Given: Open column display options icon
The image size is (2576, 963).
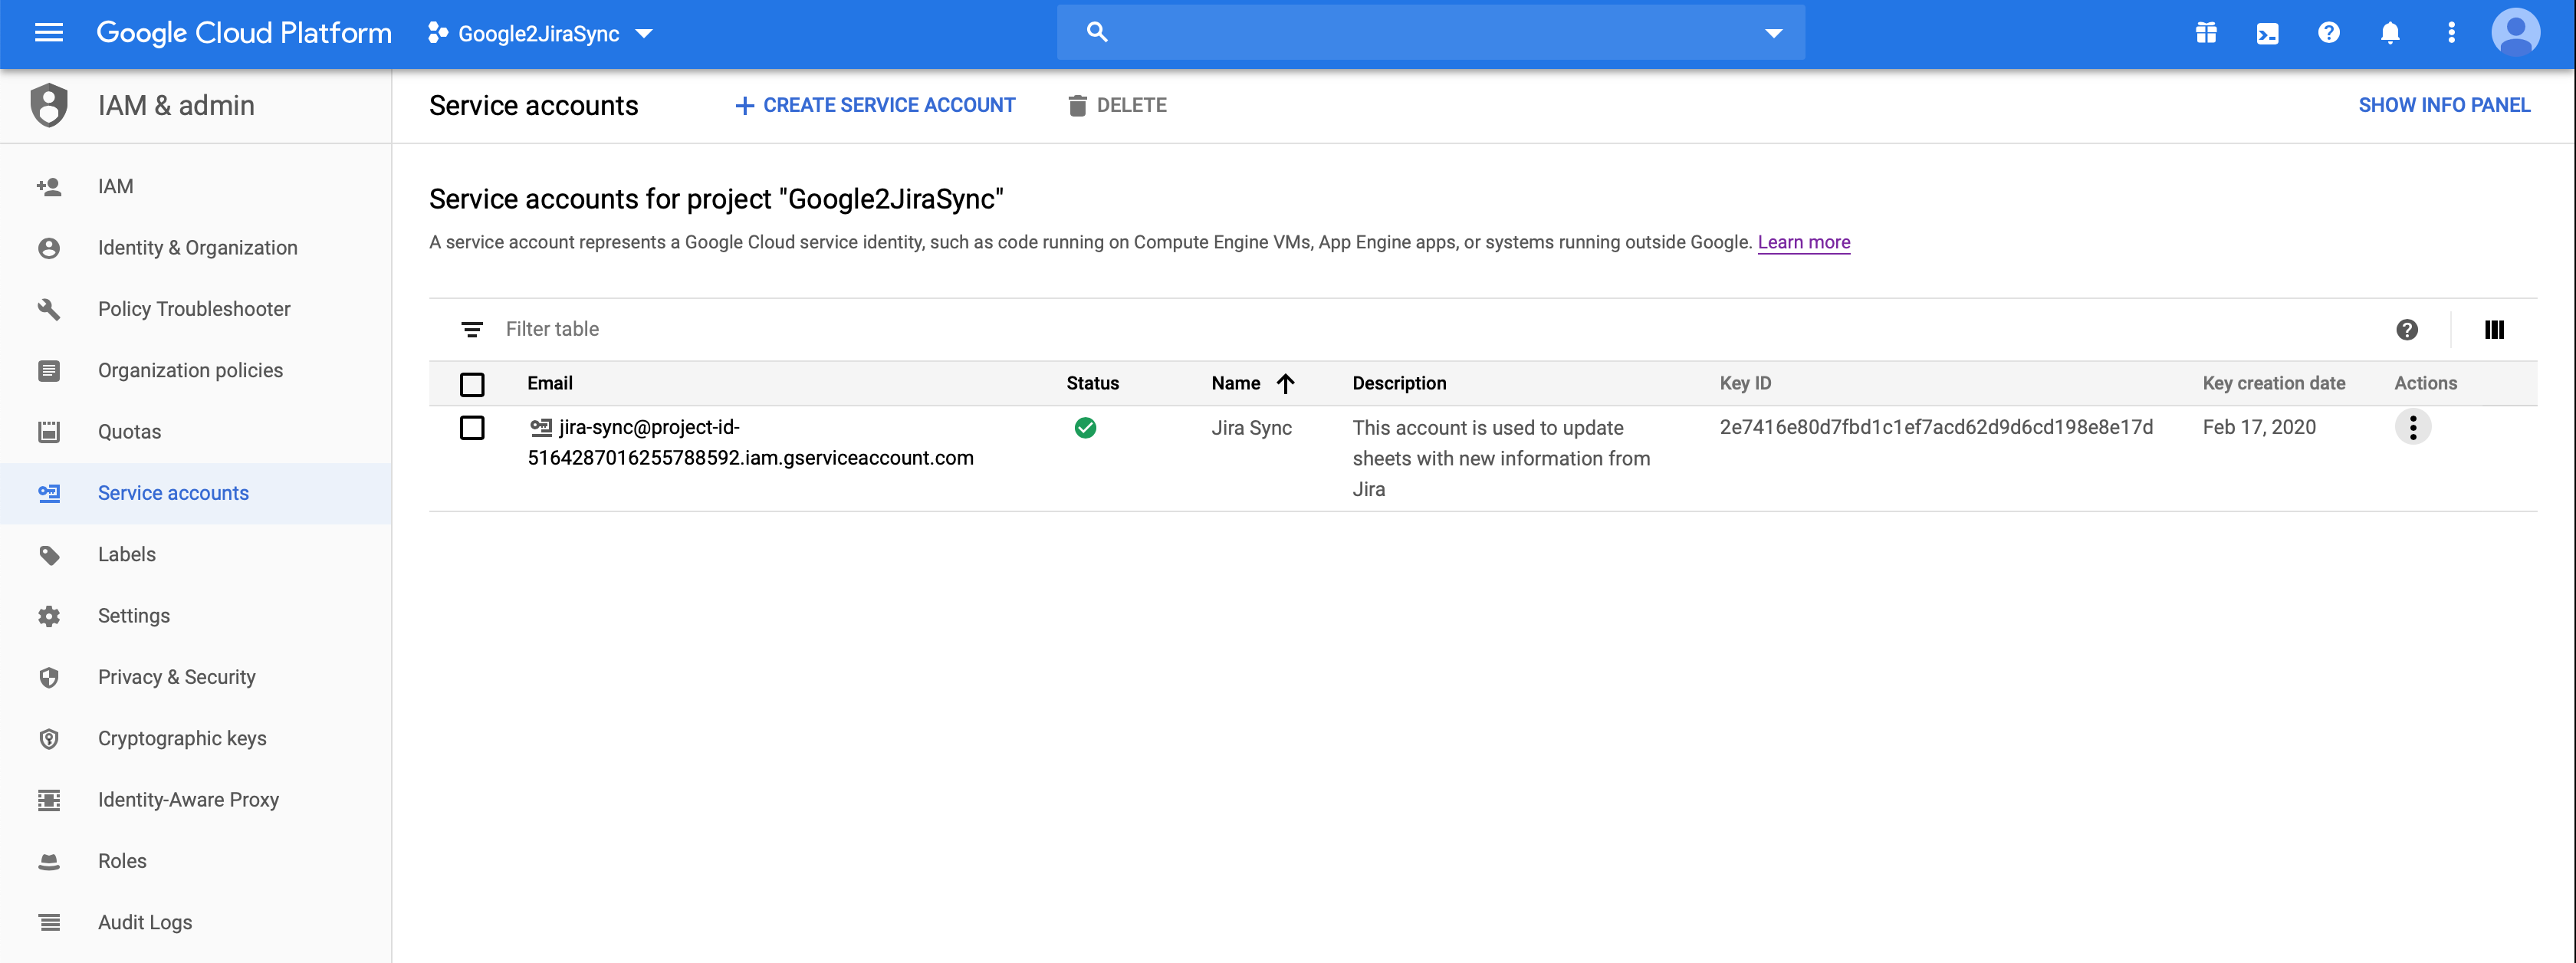Looking at the screenshot, I should coord(2494,330).
